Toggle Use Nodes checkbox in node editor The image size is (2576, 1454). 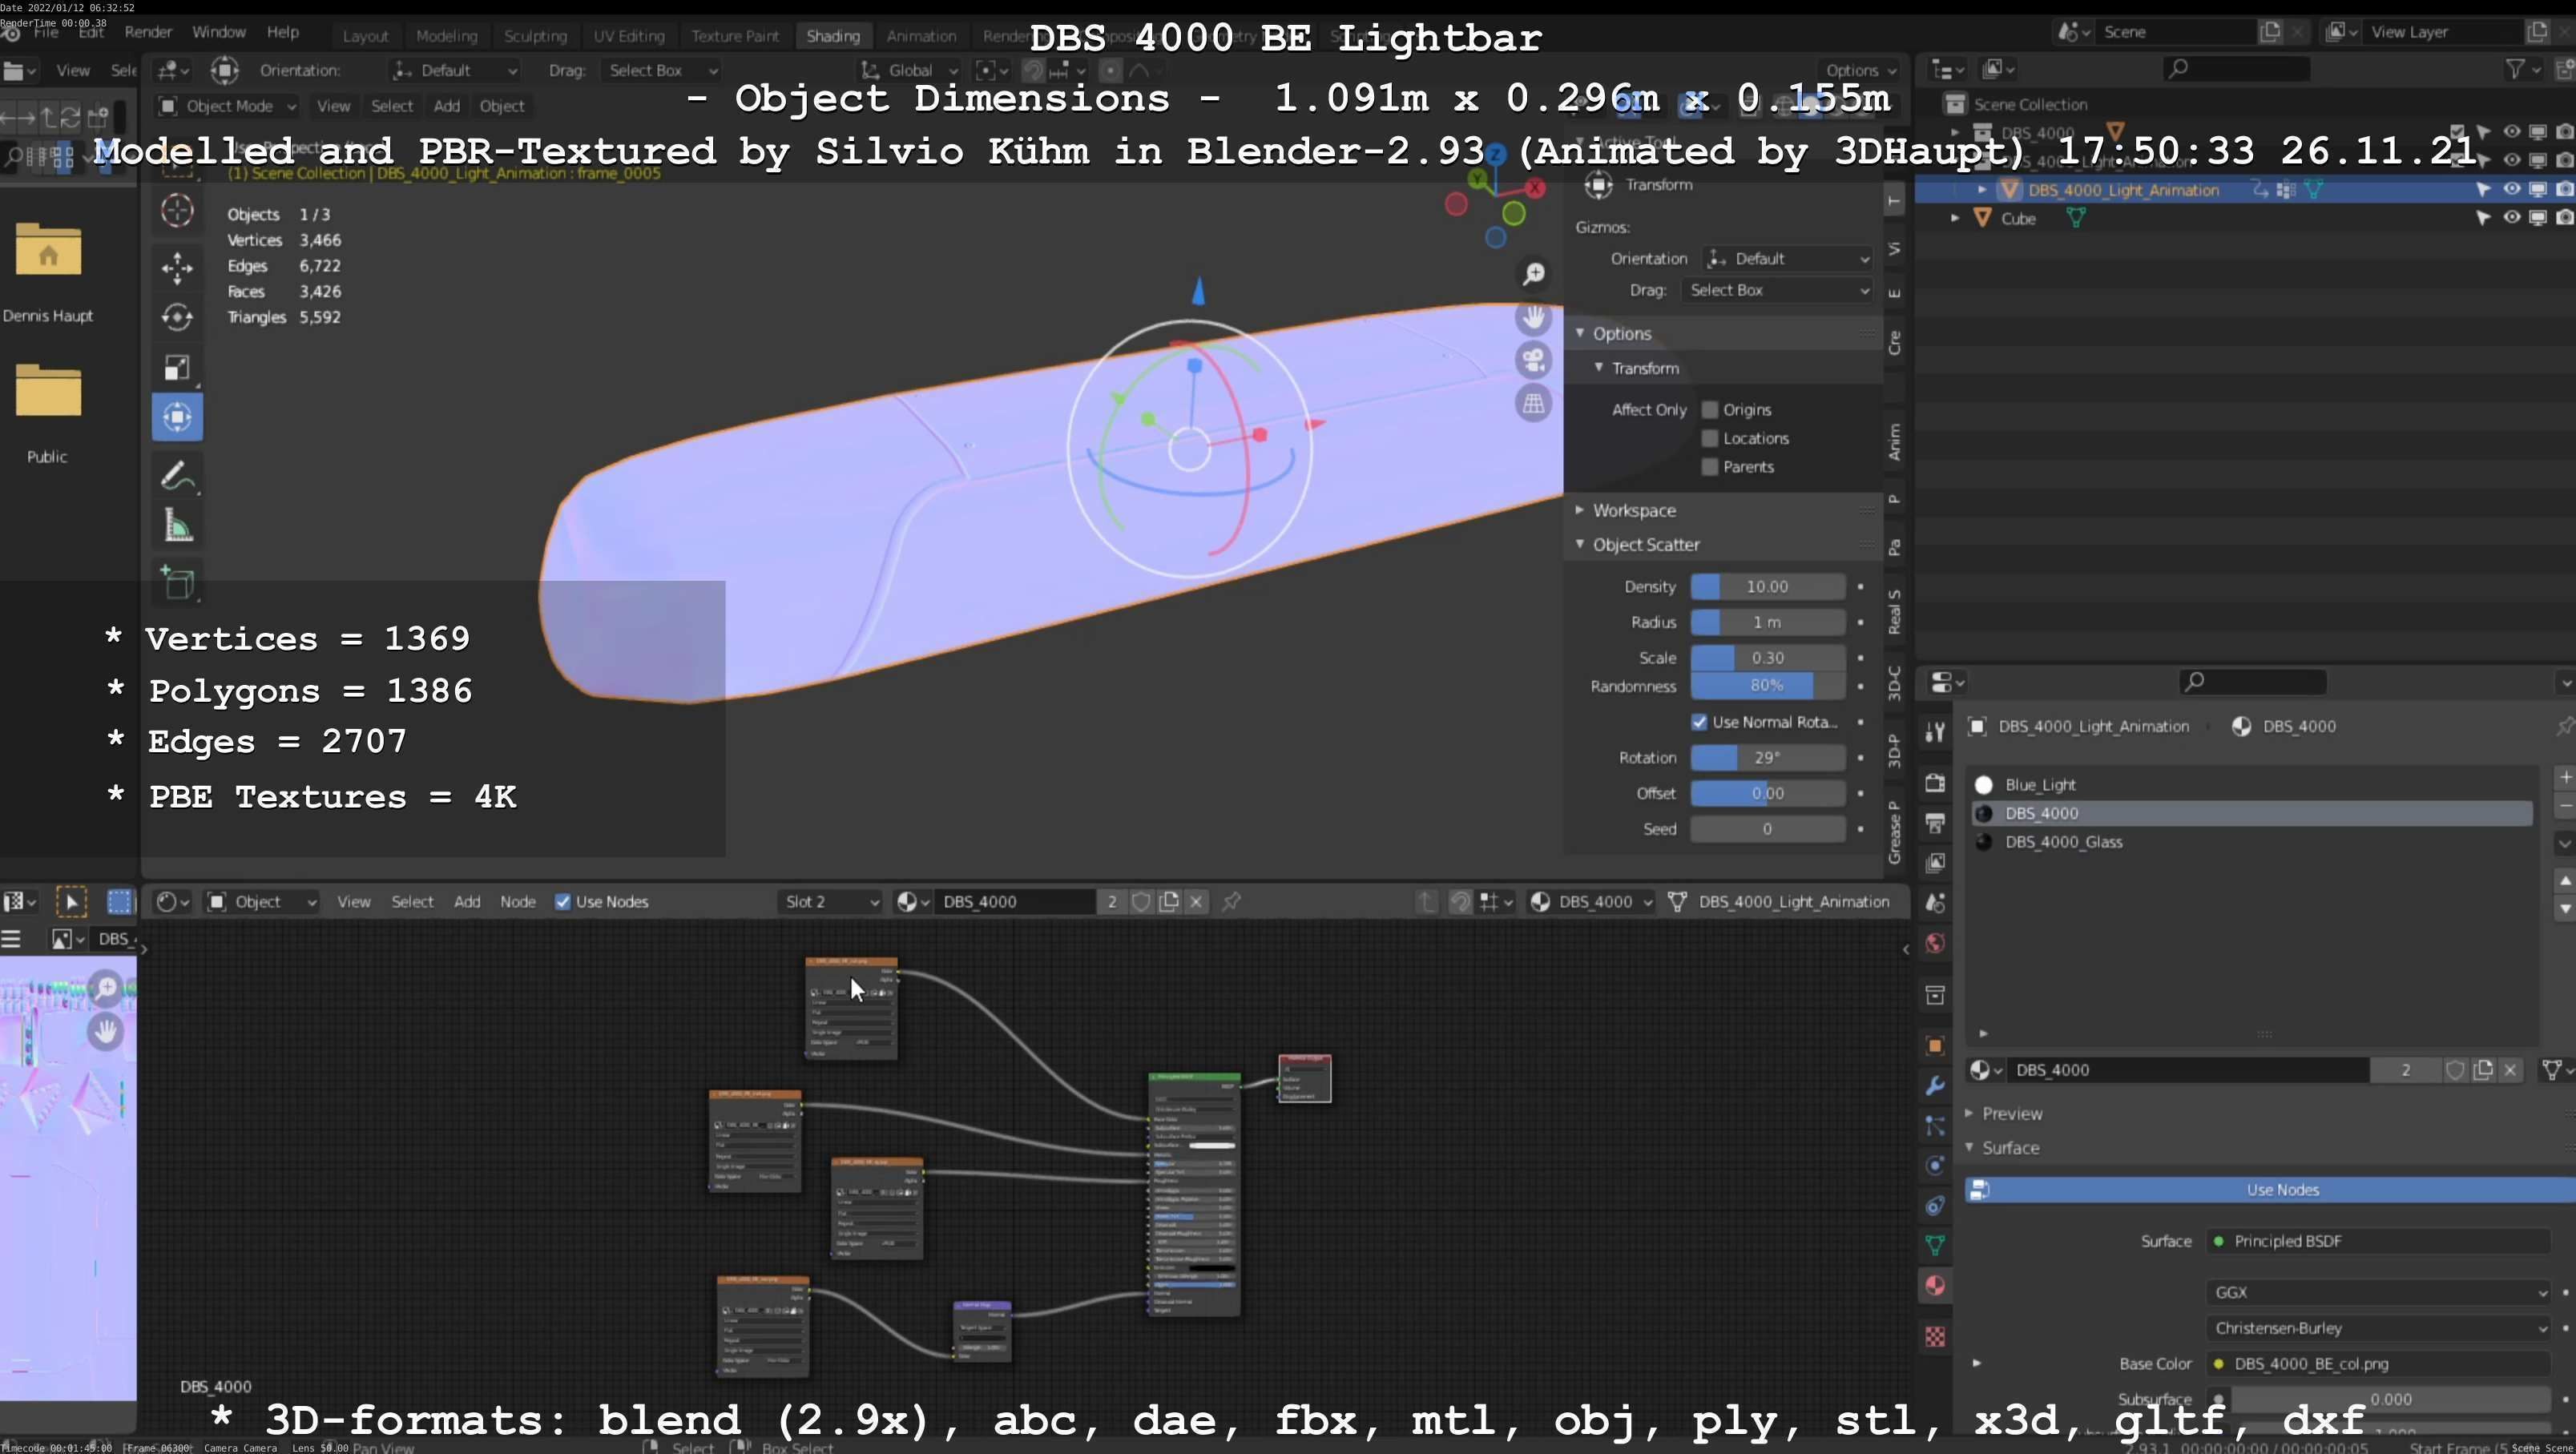(563, 902)
